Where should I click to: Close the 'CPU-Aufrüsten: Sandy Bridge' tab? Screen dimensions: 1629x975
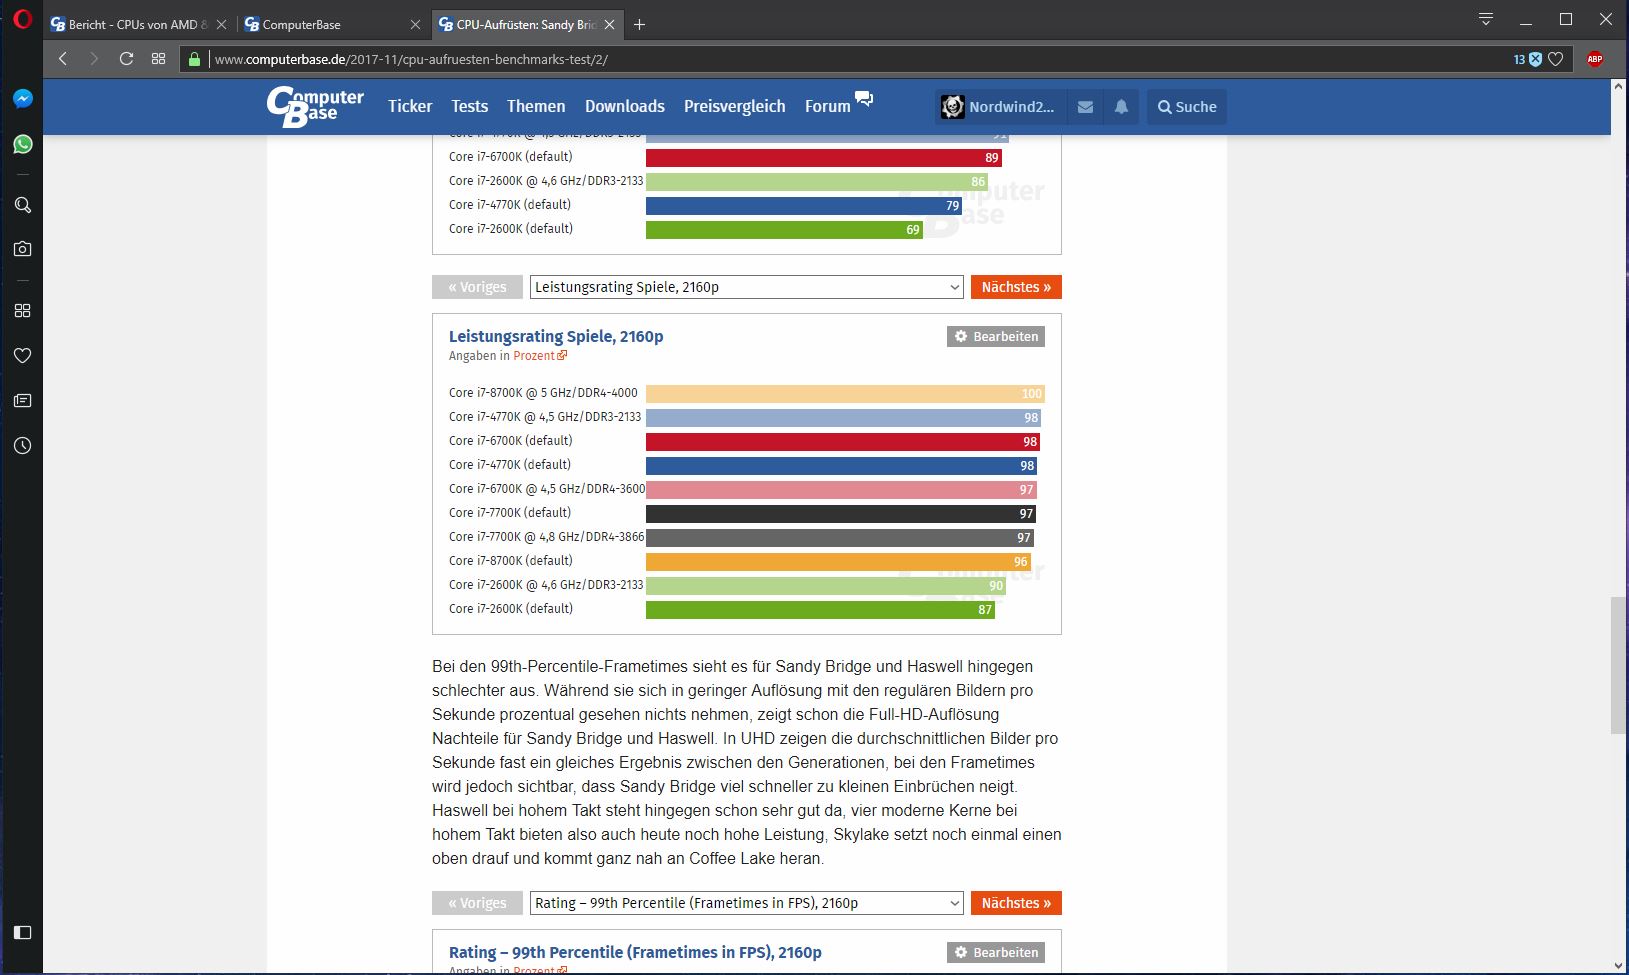tap(609, 25)
